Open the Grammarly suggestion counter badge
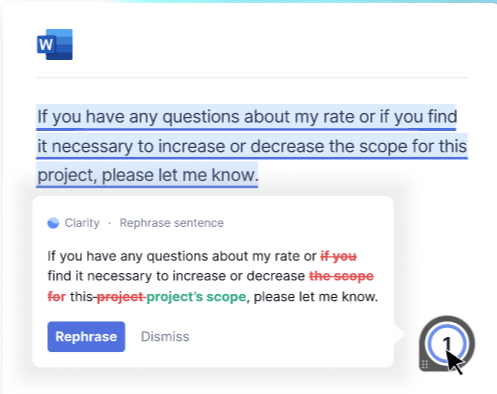497x394 pixels. [447, 344]
